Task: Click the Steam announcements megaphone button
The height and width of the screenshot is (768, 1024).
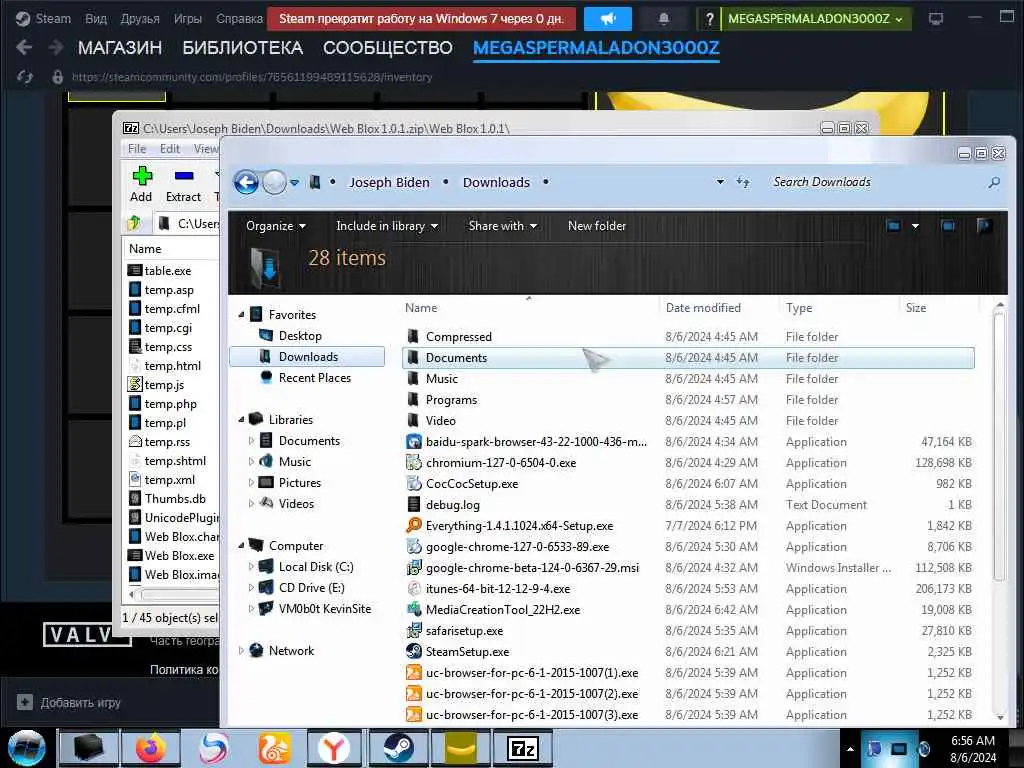Action: point(607,18)
